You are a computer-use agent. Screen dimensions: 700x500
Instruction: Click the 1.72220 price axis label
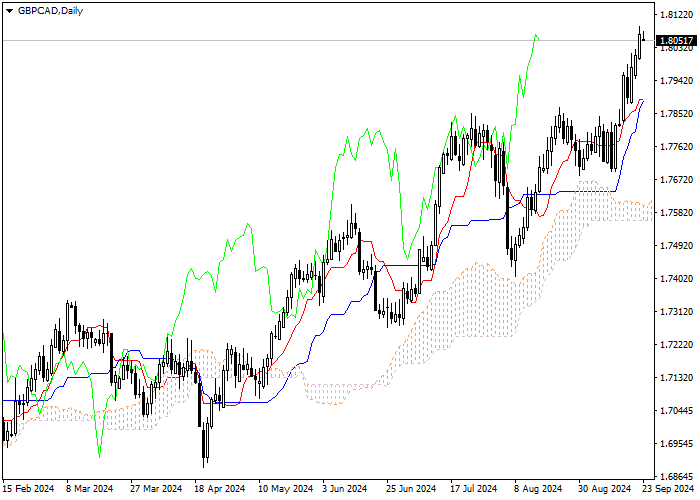click(x=676, y=345)
